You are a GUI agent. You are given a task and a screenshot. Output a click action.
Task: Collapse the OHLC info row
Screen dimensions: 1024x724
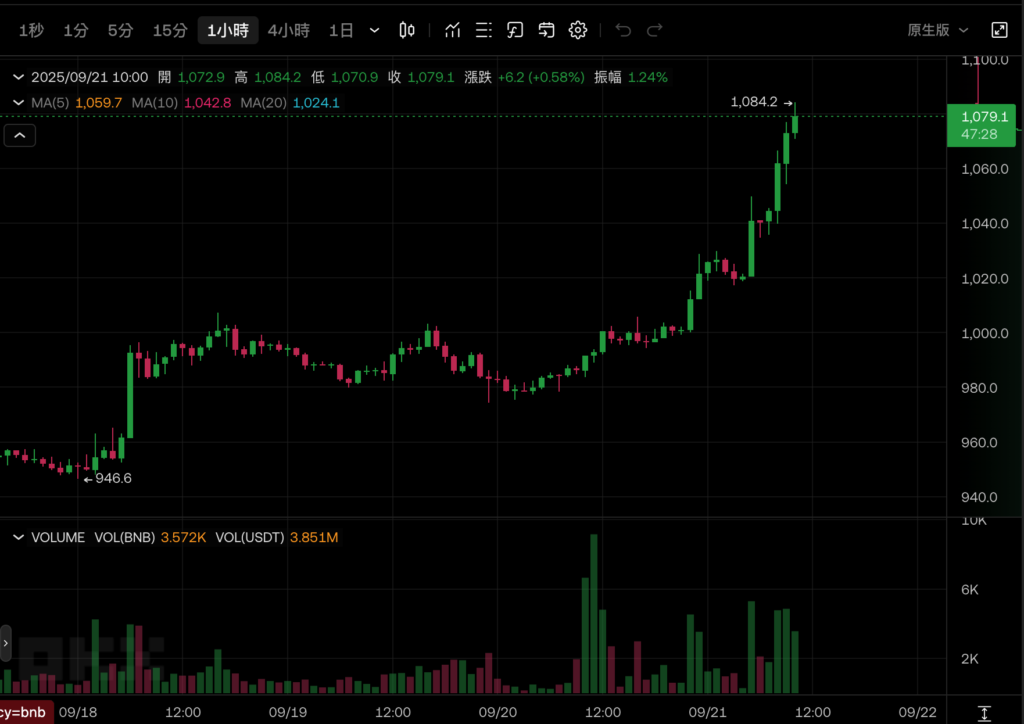[18, 77]
